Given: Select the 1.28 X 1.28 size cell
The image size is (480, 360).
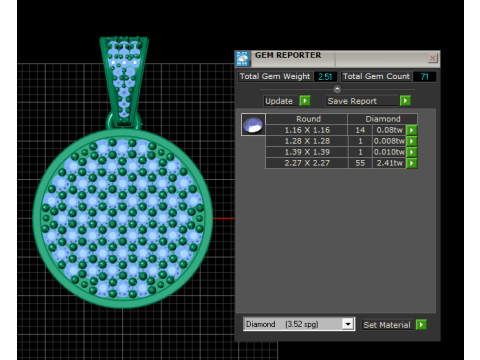Looking at the screenshot, I should tap(307, 141).
